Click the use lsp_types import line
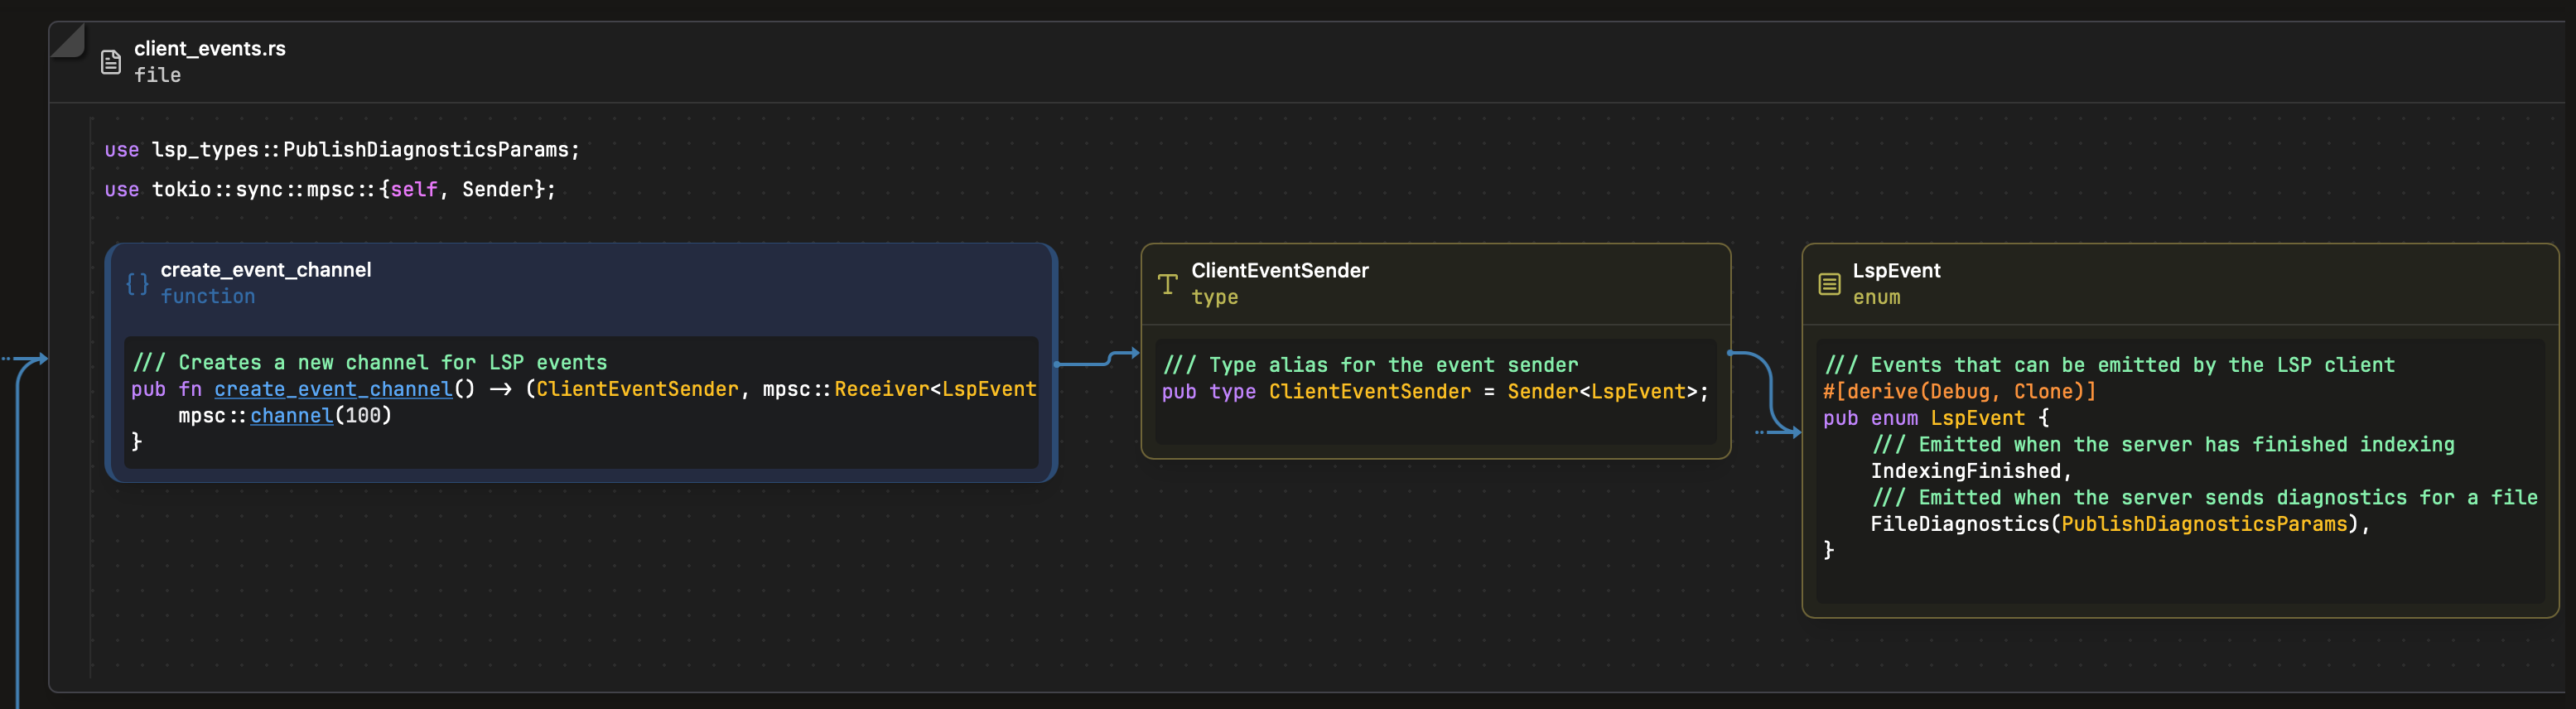Image resolution: width=2576 pixels, height=709 pixels. [x=342, y=150]
